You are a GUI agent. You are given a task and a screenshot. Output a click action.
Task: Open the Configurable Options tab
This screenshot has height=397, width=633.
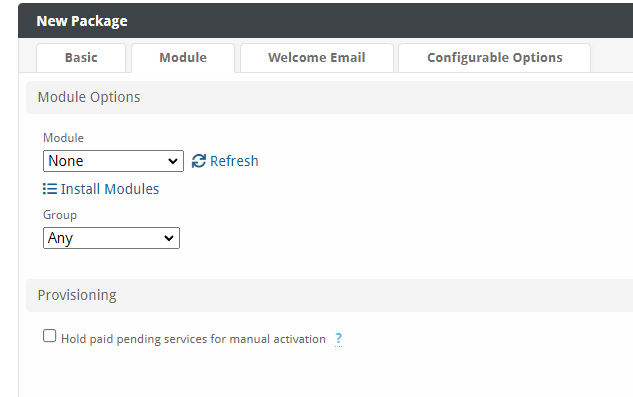(495, 58)
